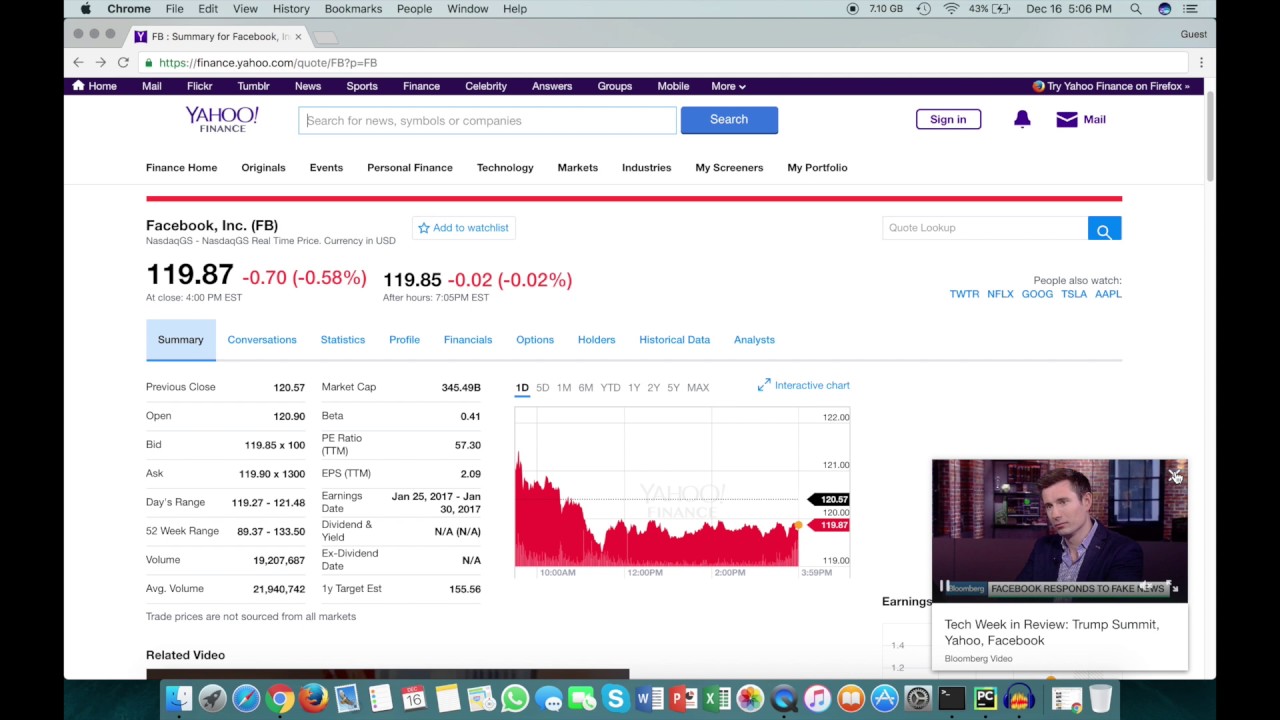1280x720 pixels.
Task: Select the 5Y chart range
Action: [673, 388]
